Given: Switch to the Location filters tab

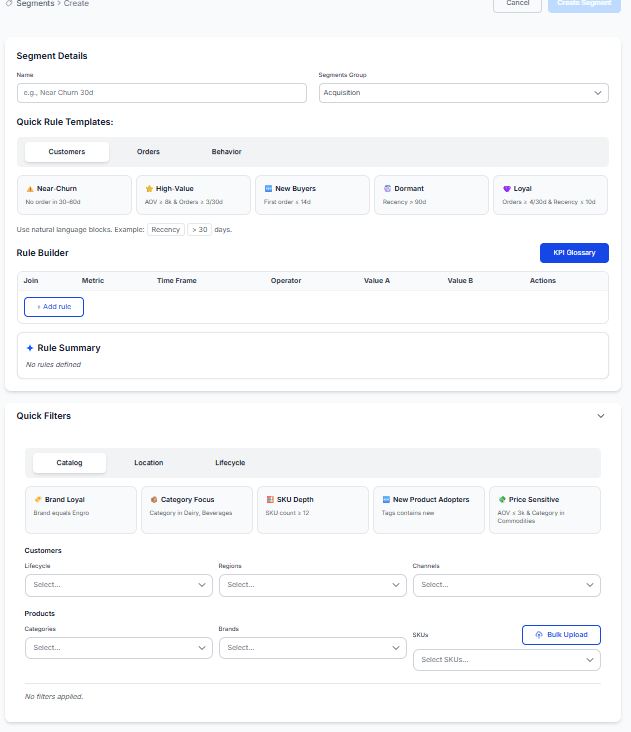Looking at the screenshot, I should (x=148, y=463).
